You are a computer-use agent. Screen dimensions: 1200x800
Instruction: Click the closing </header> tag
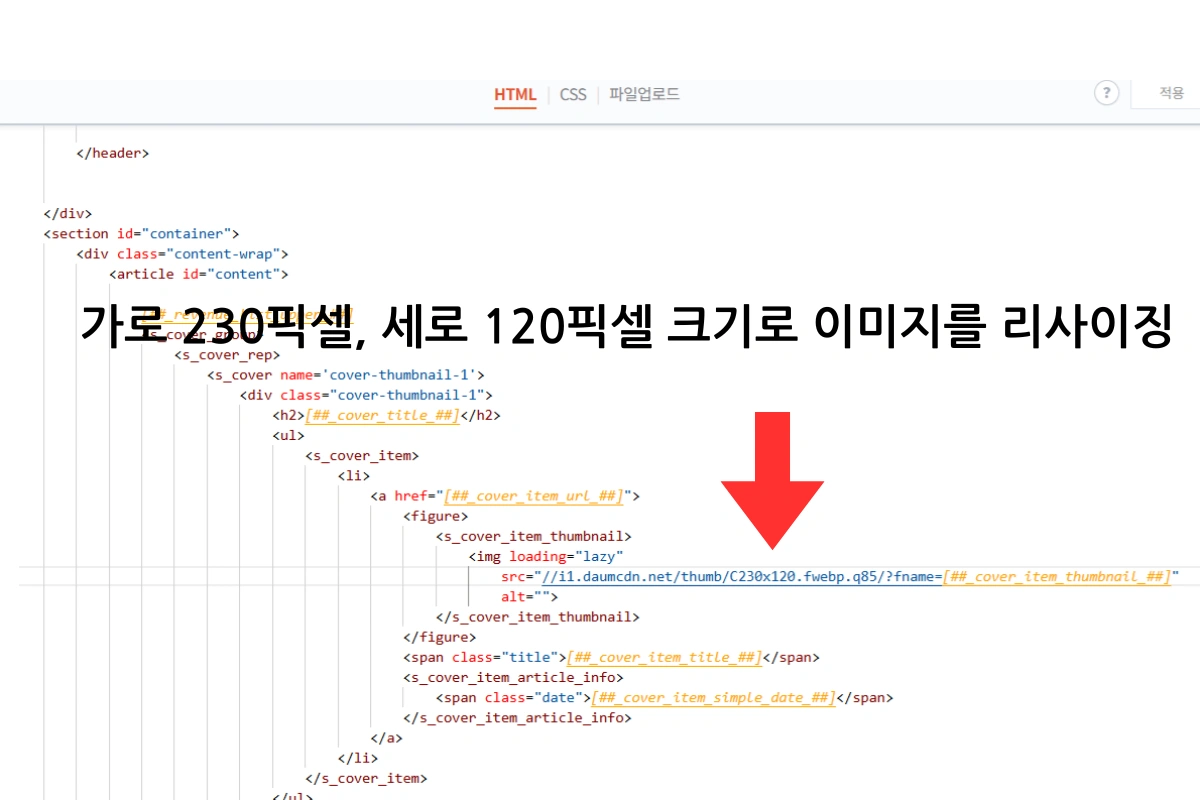coord(111,152)
